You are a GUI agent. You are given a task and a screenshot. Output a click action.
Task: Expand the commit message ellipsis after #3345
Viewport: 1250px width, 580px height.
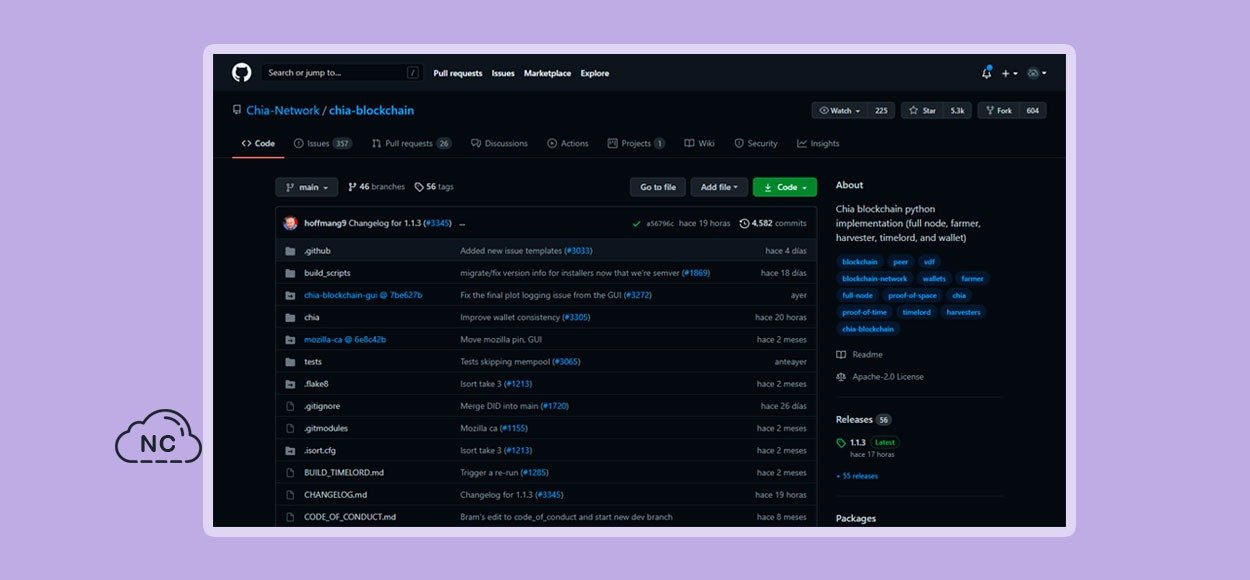(x=462, y=223)
